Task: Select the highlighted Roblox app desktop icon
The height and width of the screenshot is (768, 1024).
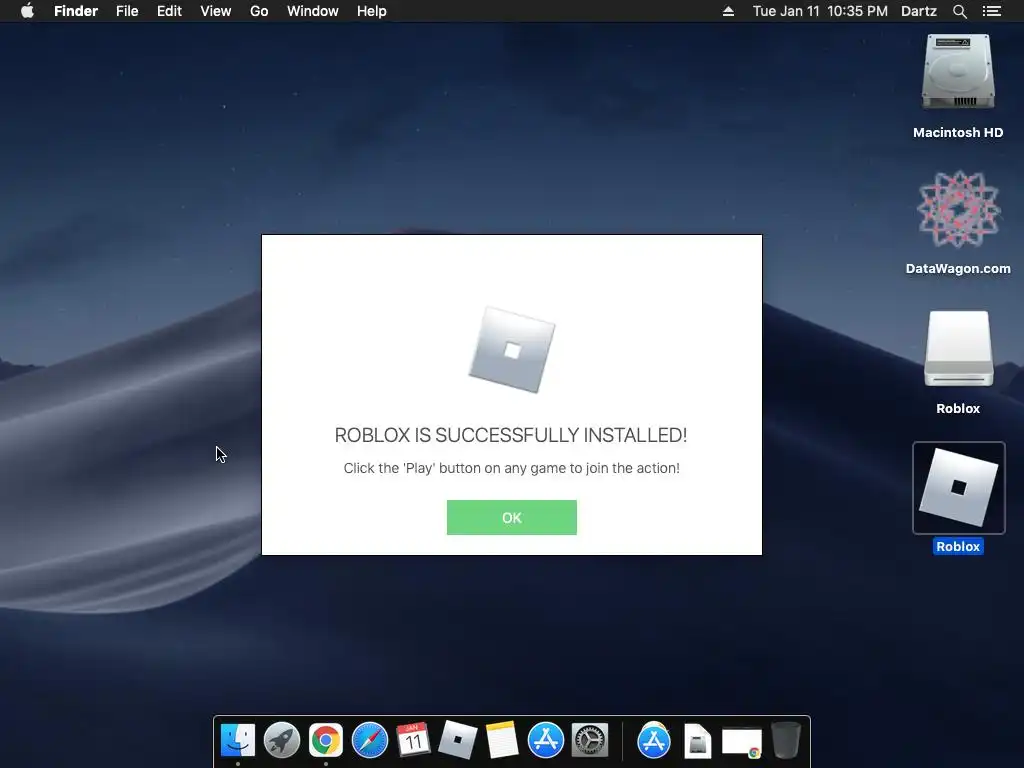Action: [958, 487]
